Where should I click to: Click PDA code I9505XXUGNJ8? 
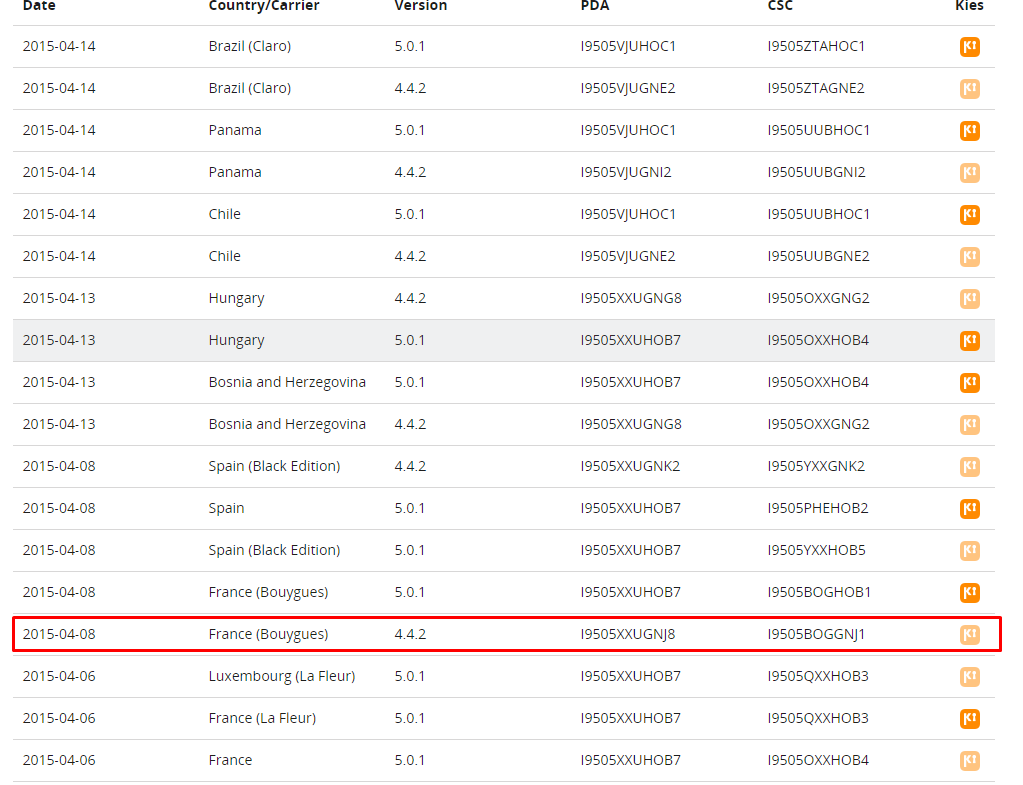(628, 634)
